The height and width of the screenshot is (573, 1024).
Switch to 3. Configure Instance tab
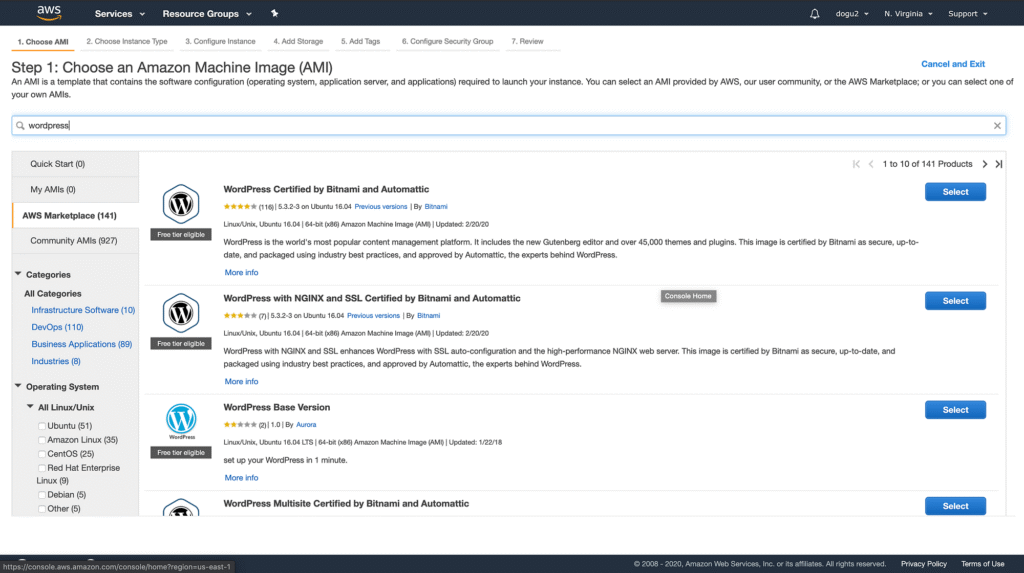(220, 41)
